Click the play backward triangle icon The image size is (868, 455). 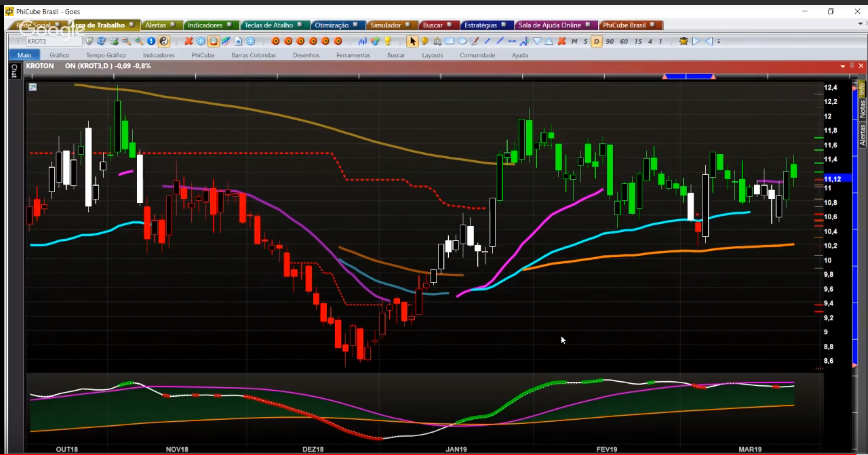click(x=709, y=41)
